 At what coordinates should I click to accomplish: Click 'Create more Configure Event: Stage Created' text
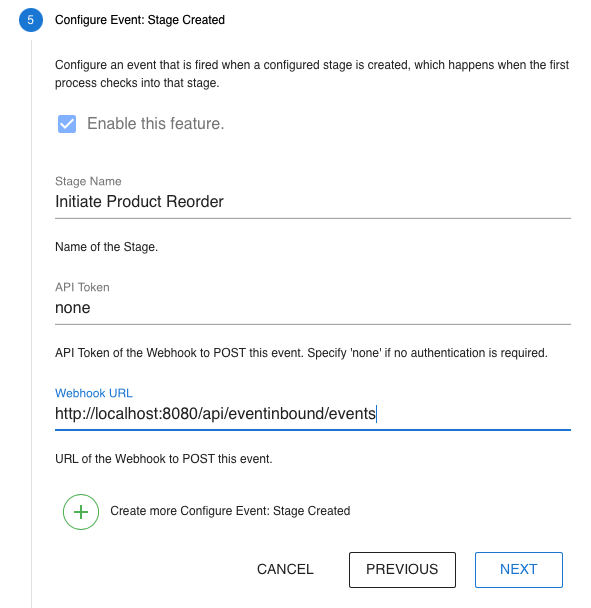230,511
